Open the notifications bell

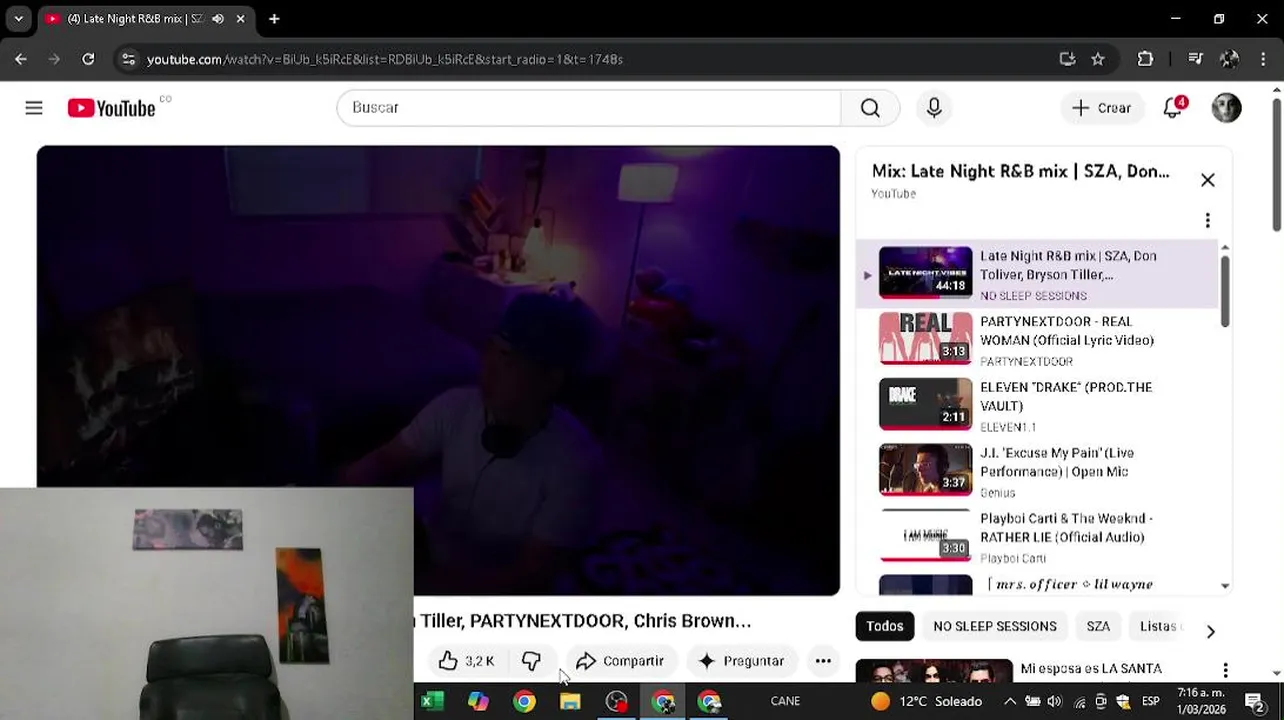pyautogui.click(x=1173, y=108)
